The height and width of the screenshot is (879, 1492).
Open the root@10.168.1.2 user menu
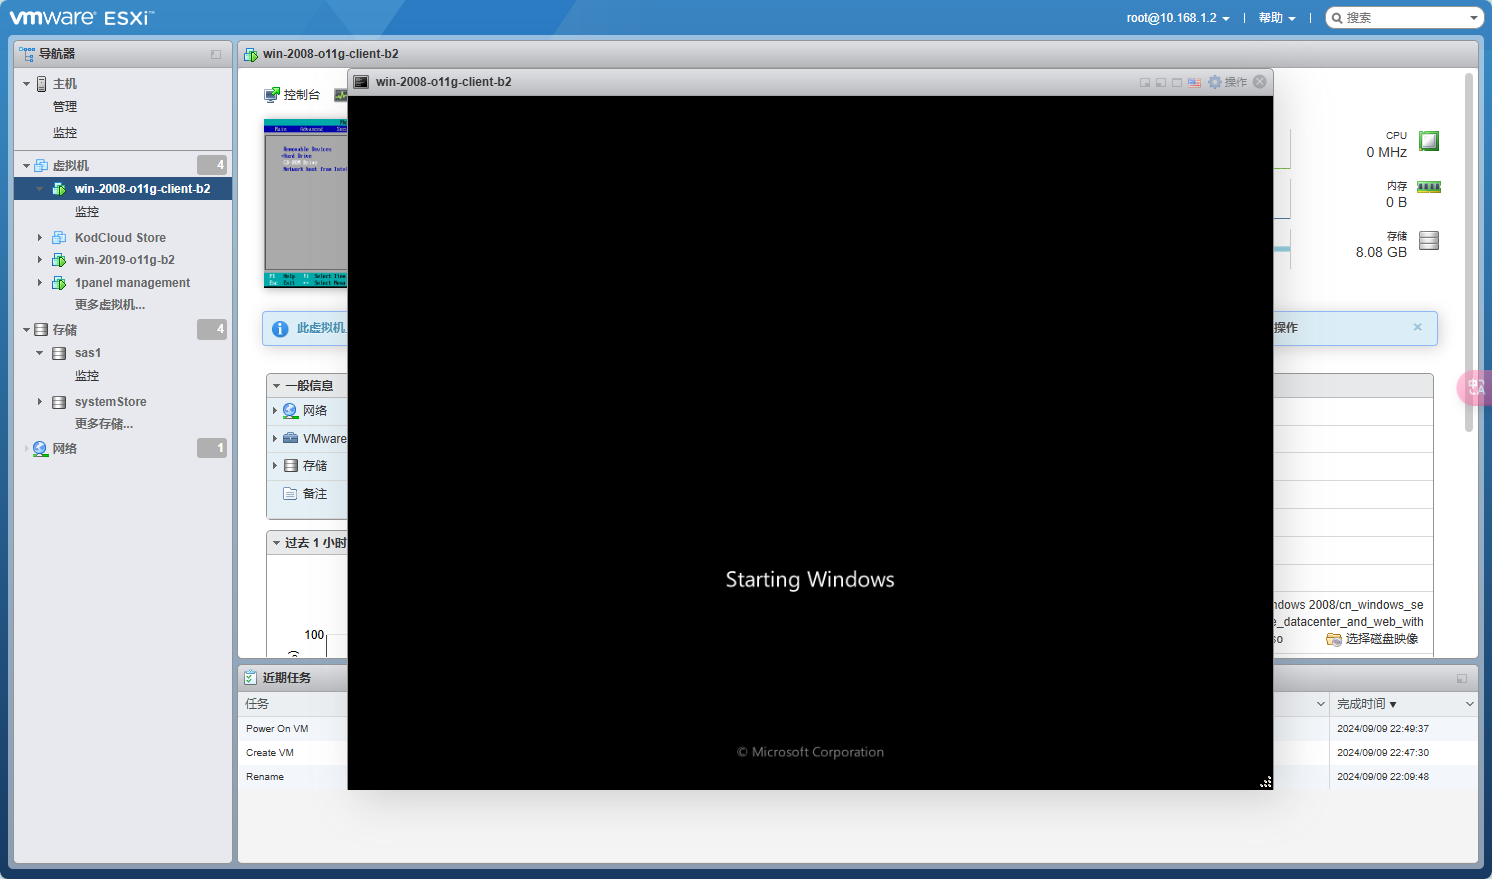pyautogui.click(x=1178, y=18)
